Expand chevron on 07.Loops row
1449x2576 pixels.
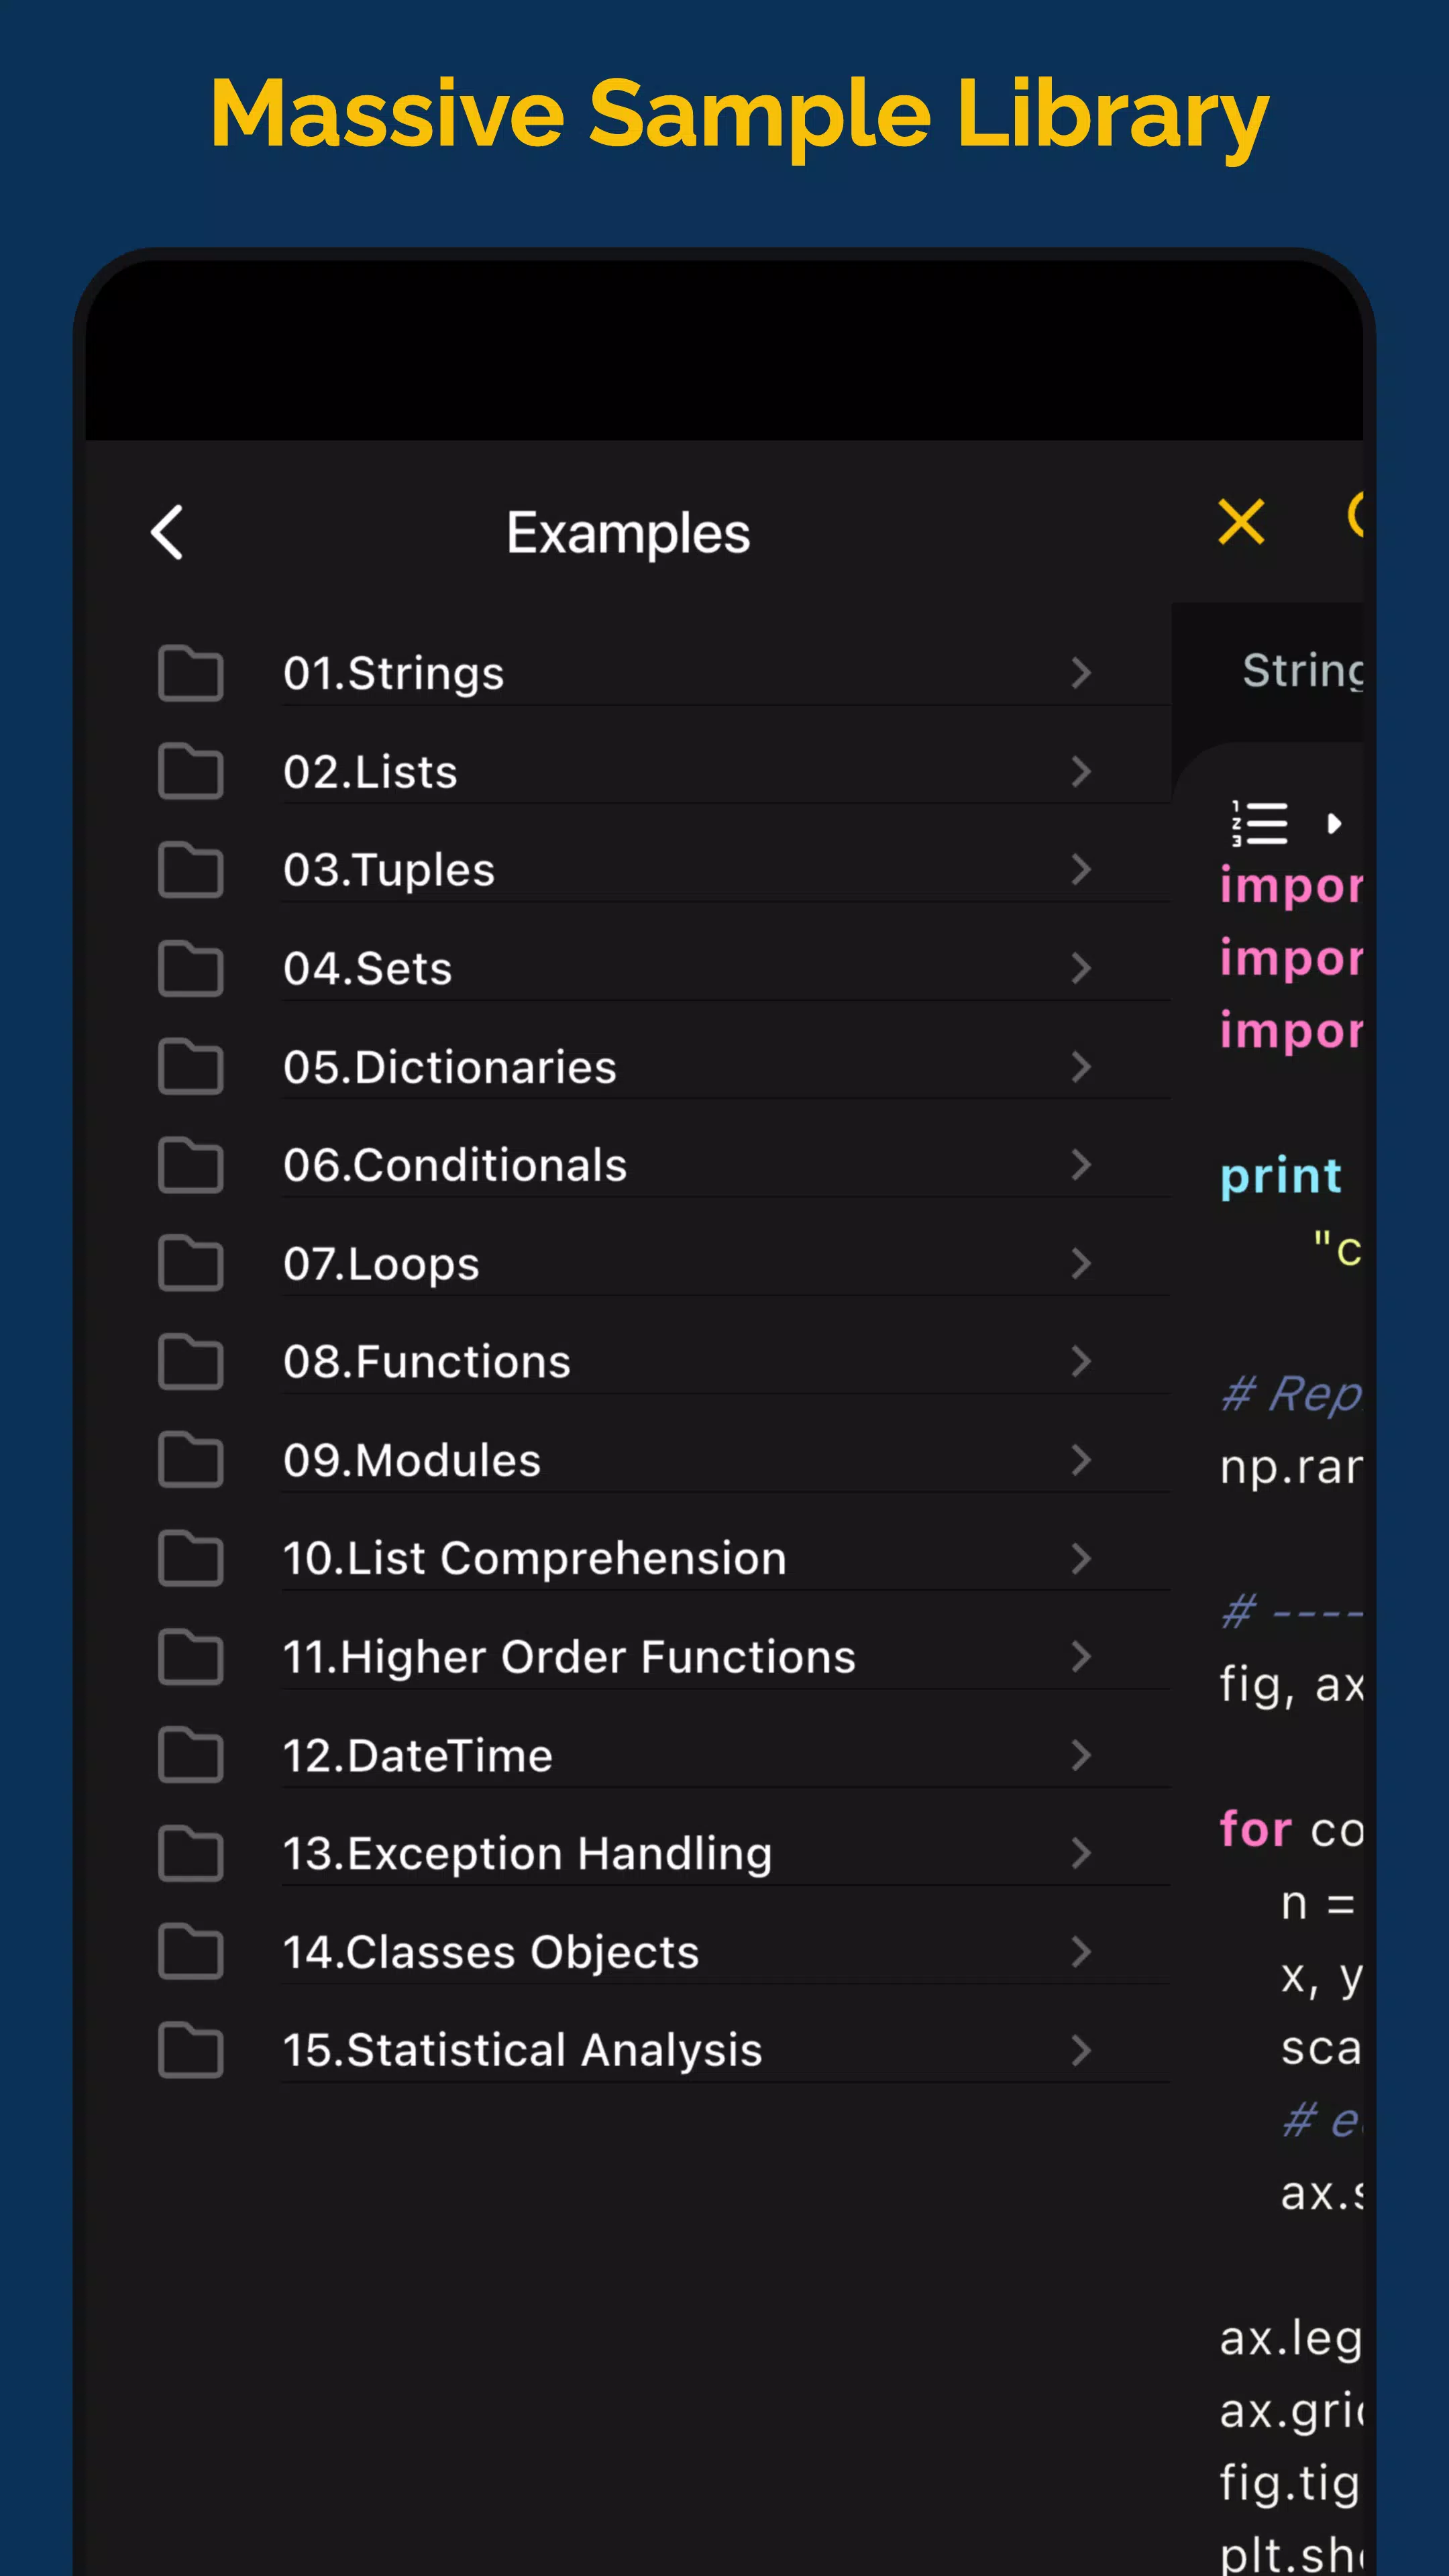1081,1263
